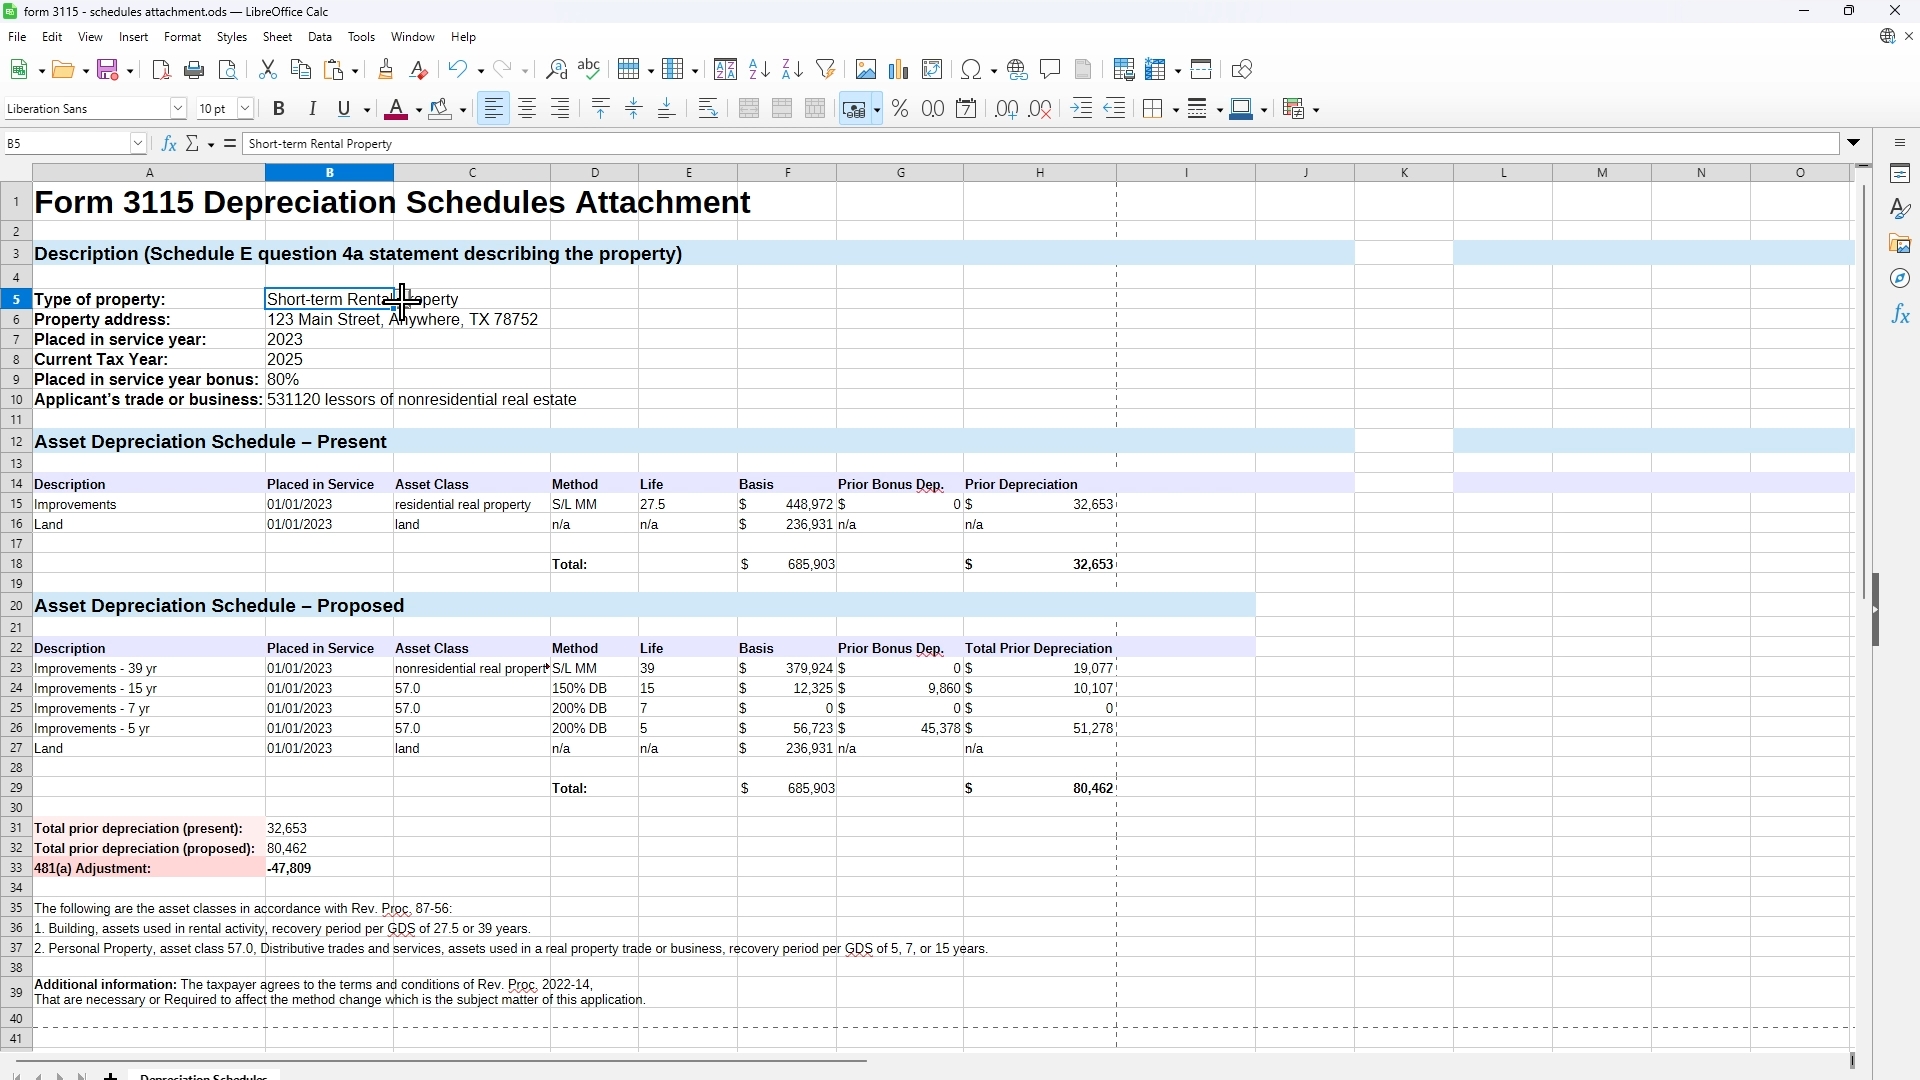Select column H header
Viewport: 1920px width, 1080px height.
1040,173
